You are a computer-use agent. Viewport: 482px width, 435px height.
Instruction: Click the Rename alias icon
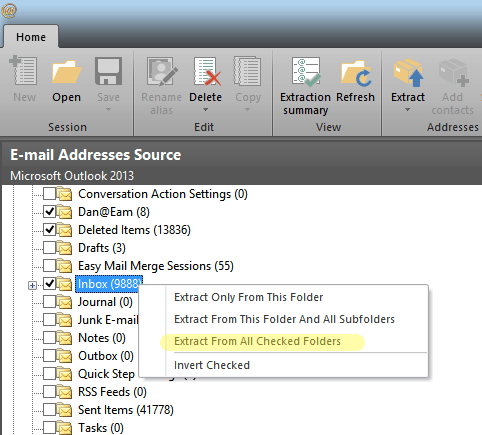point(161,71)
